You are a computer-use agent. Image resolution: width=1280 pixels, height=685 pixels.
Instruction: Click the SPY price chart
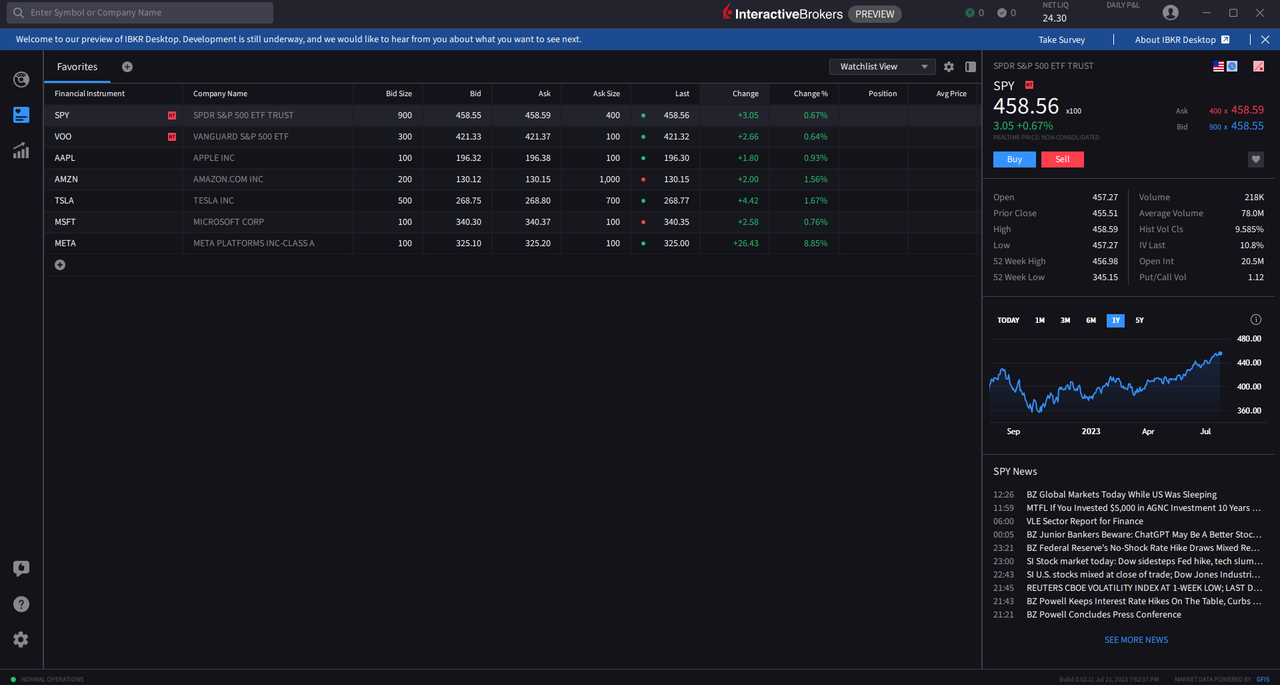pos(1106,380)
